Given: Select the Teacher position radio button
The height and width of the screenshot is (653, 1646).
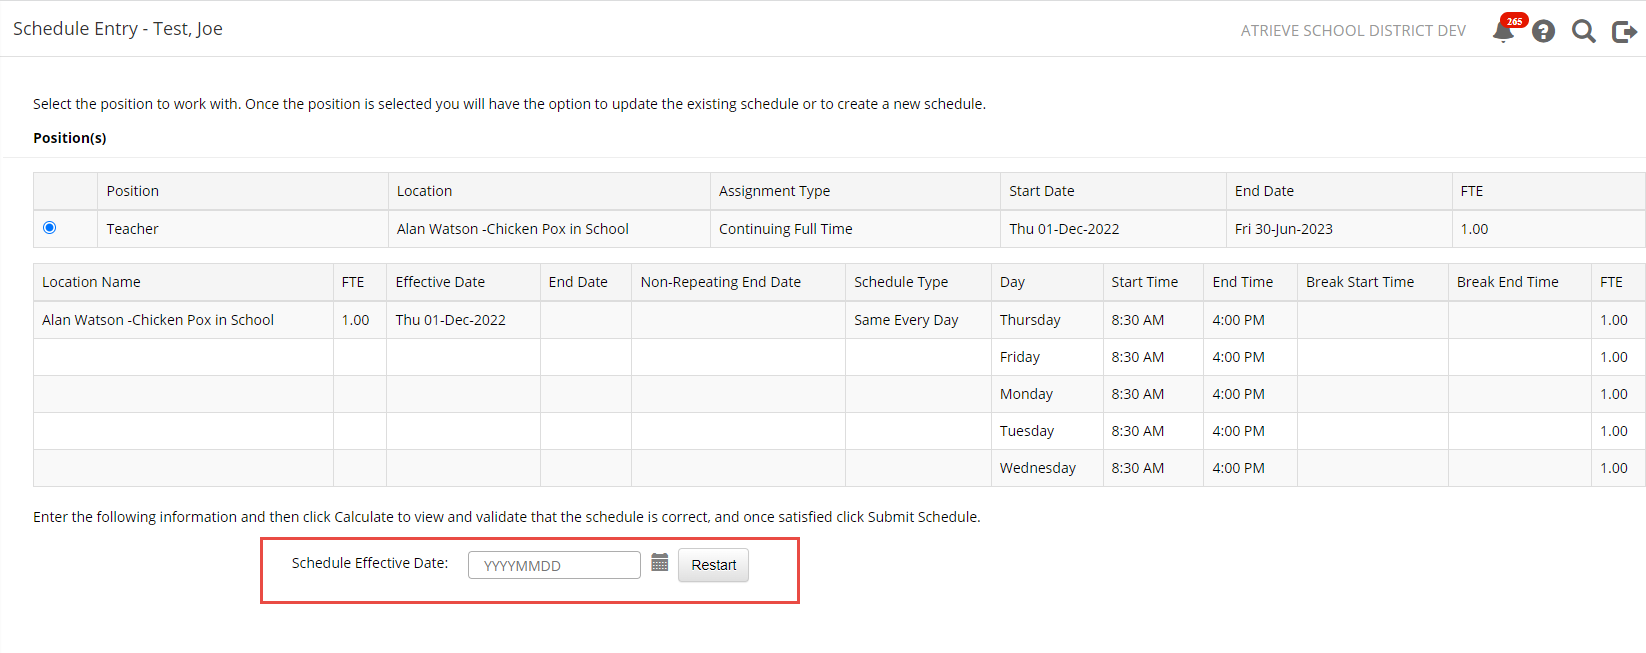Looking at the screenshot, I should point(50,228).
